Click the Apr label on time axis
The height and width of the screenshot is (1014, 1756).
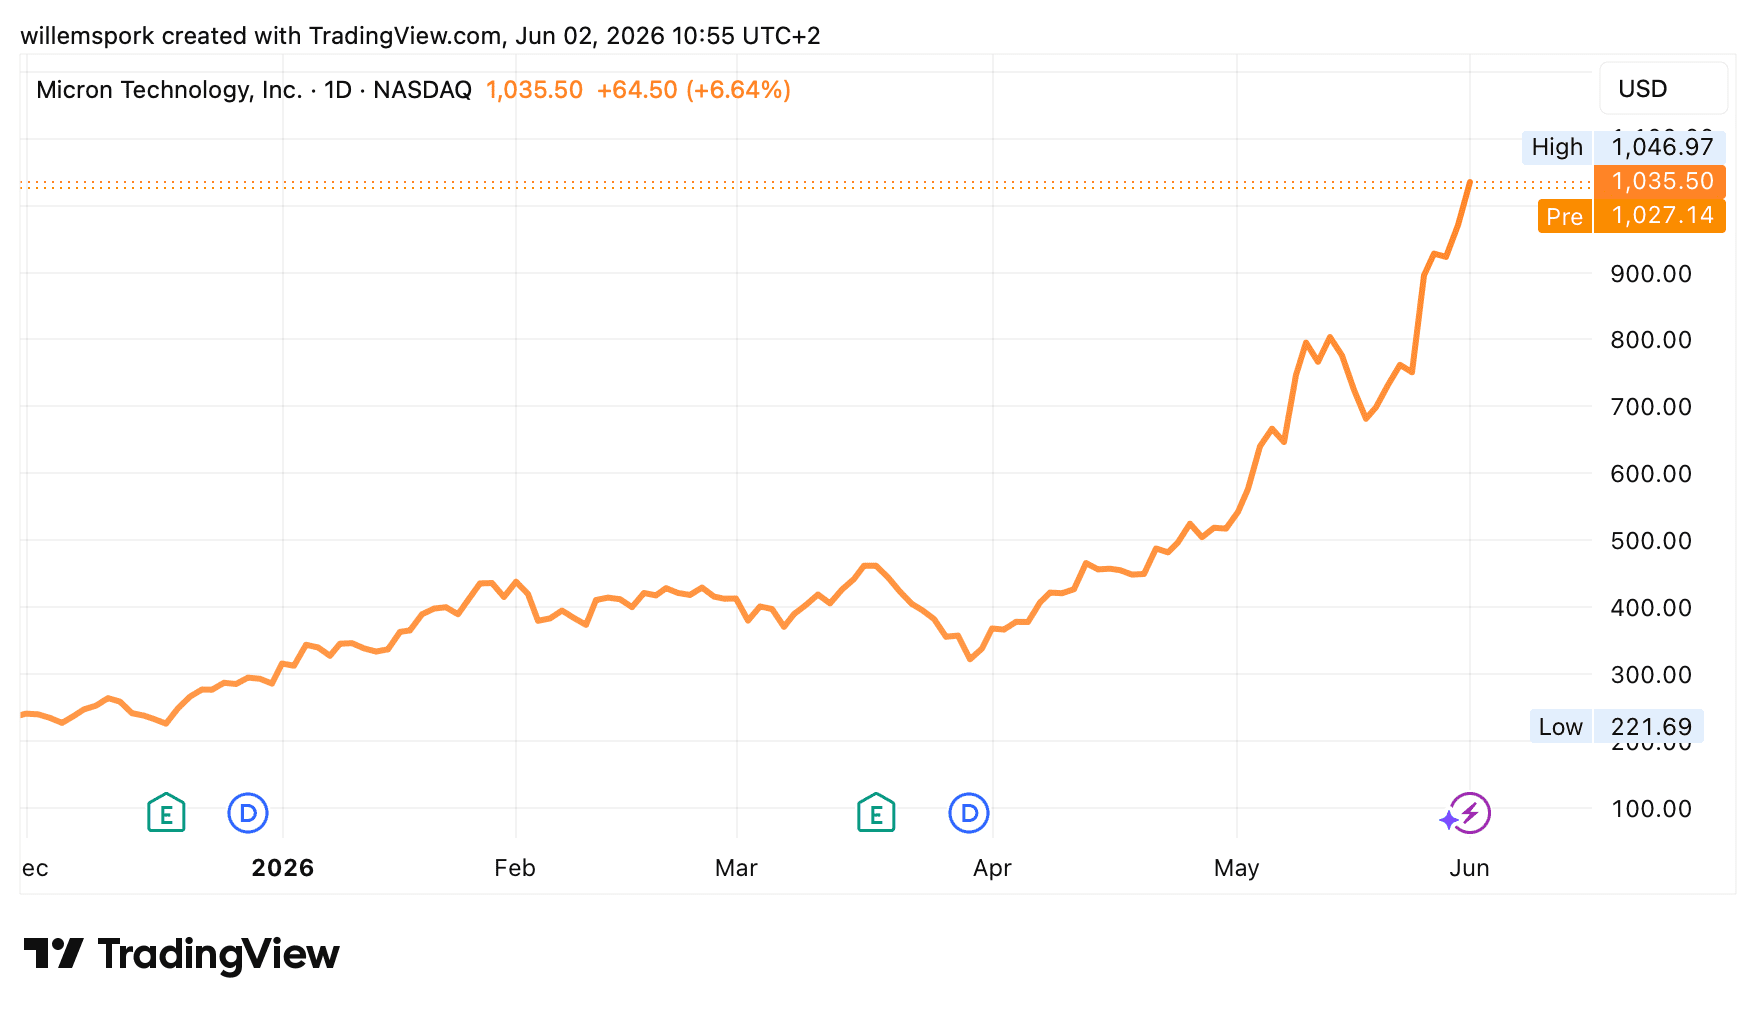(992, 868)
